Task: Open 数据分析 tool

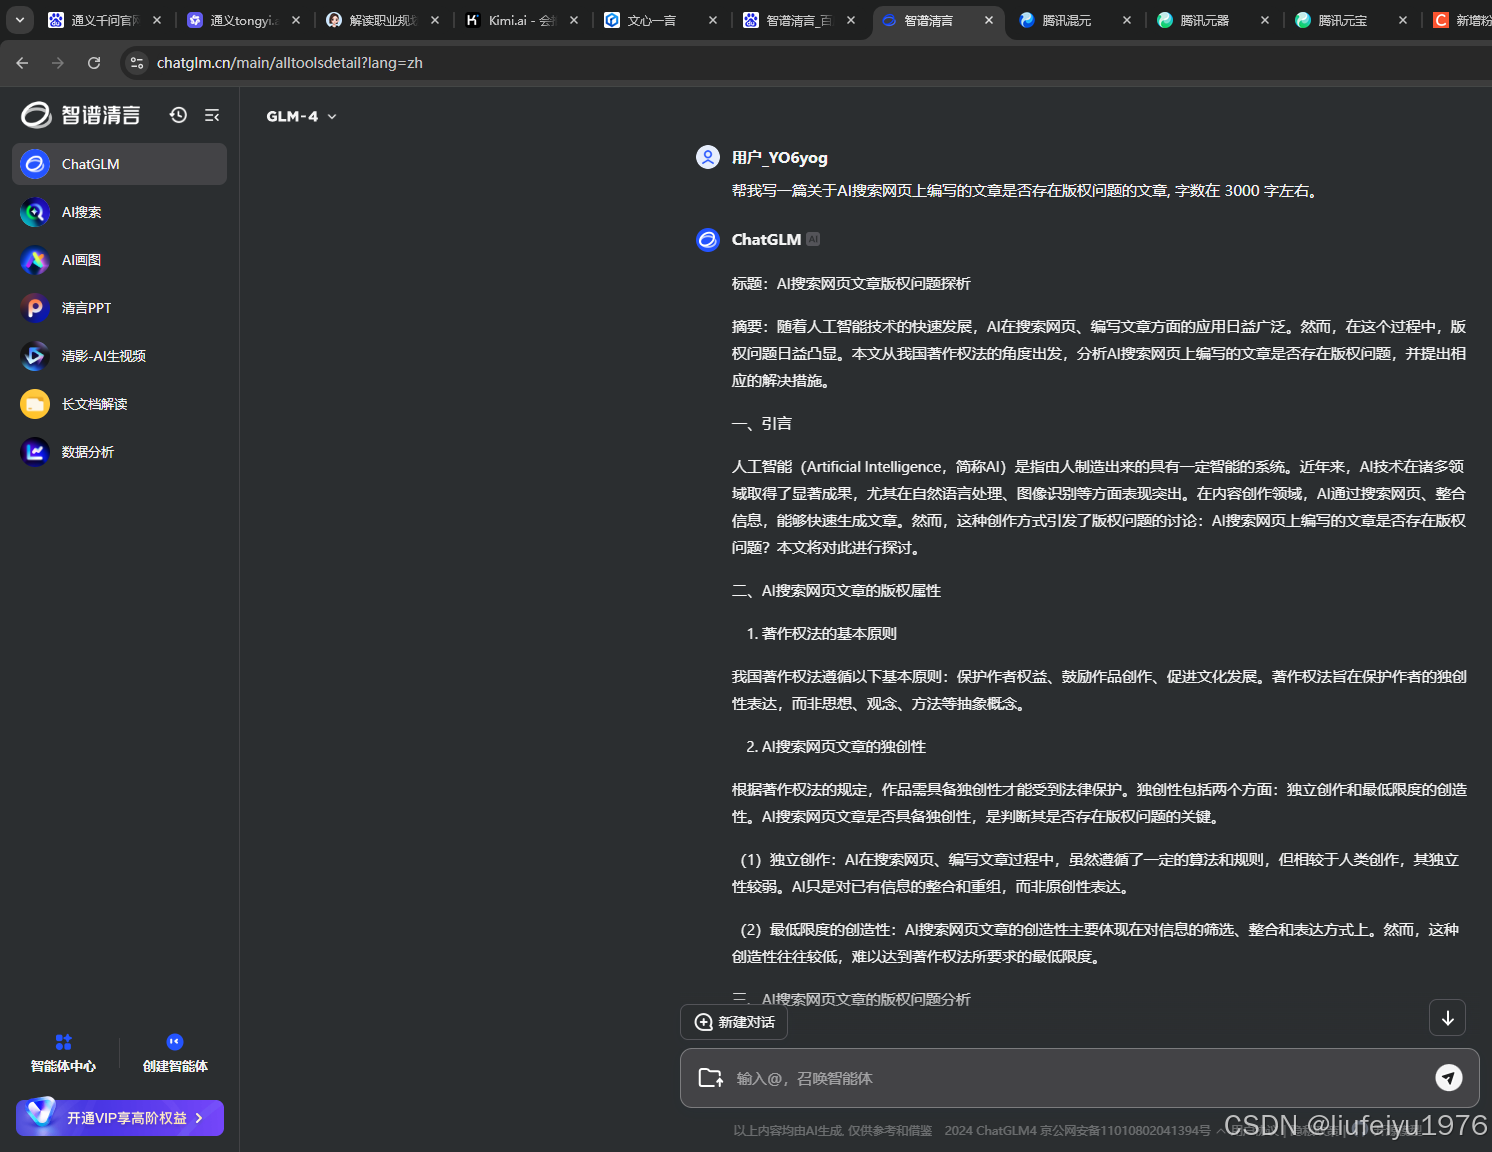Action: (x=119, y=452)
